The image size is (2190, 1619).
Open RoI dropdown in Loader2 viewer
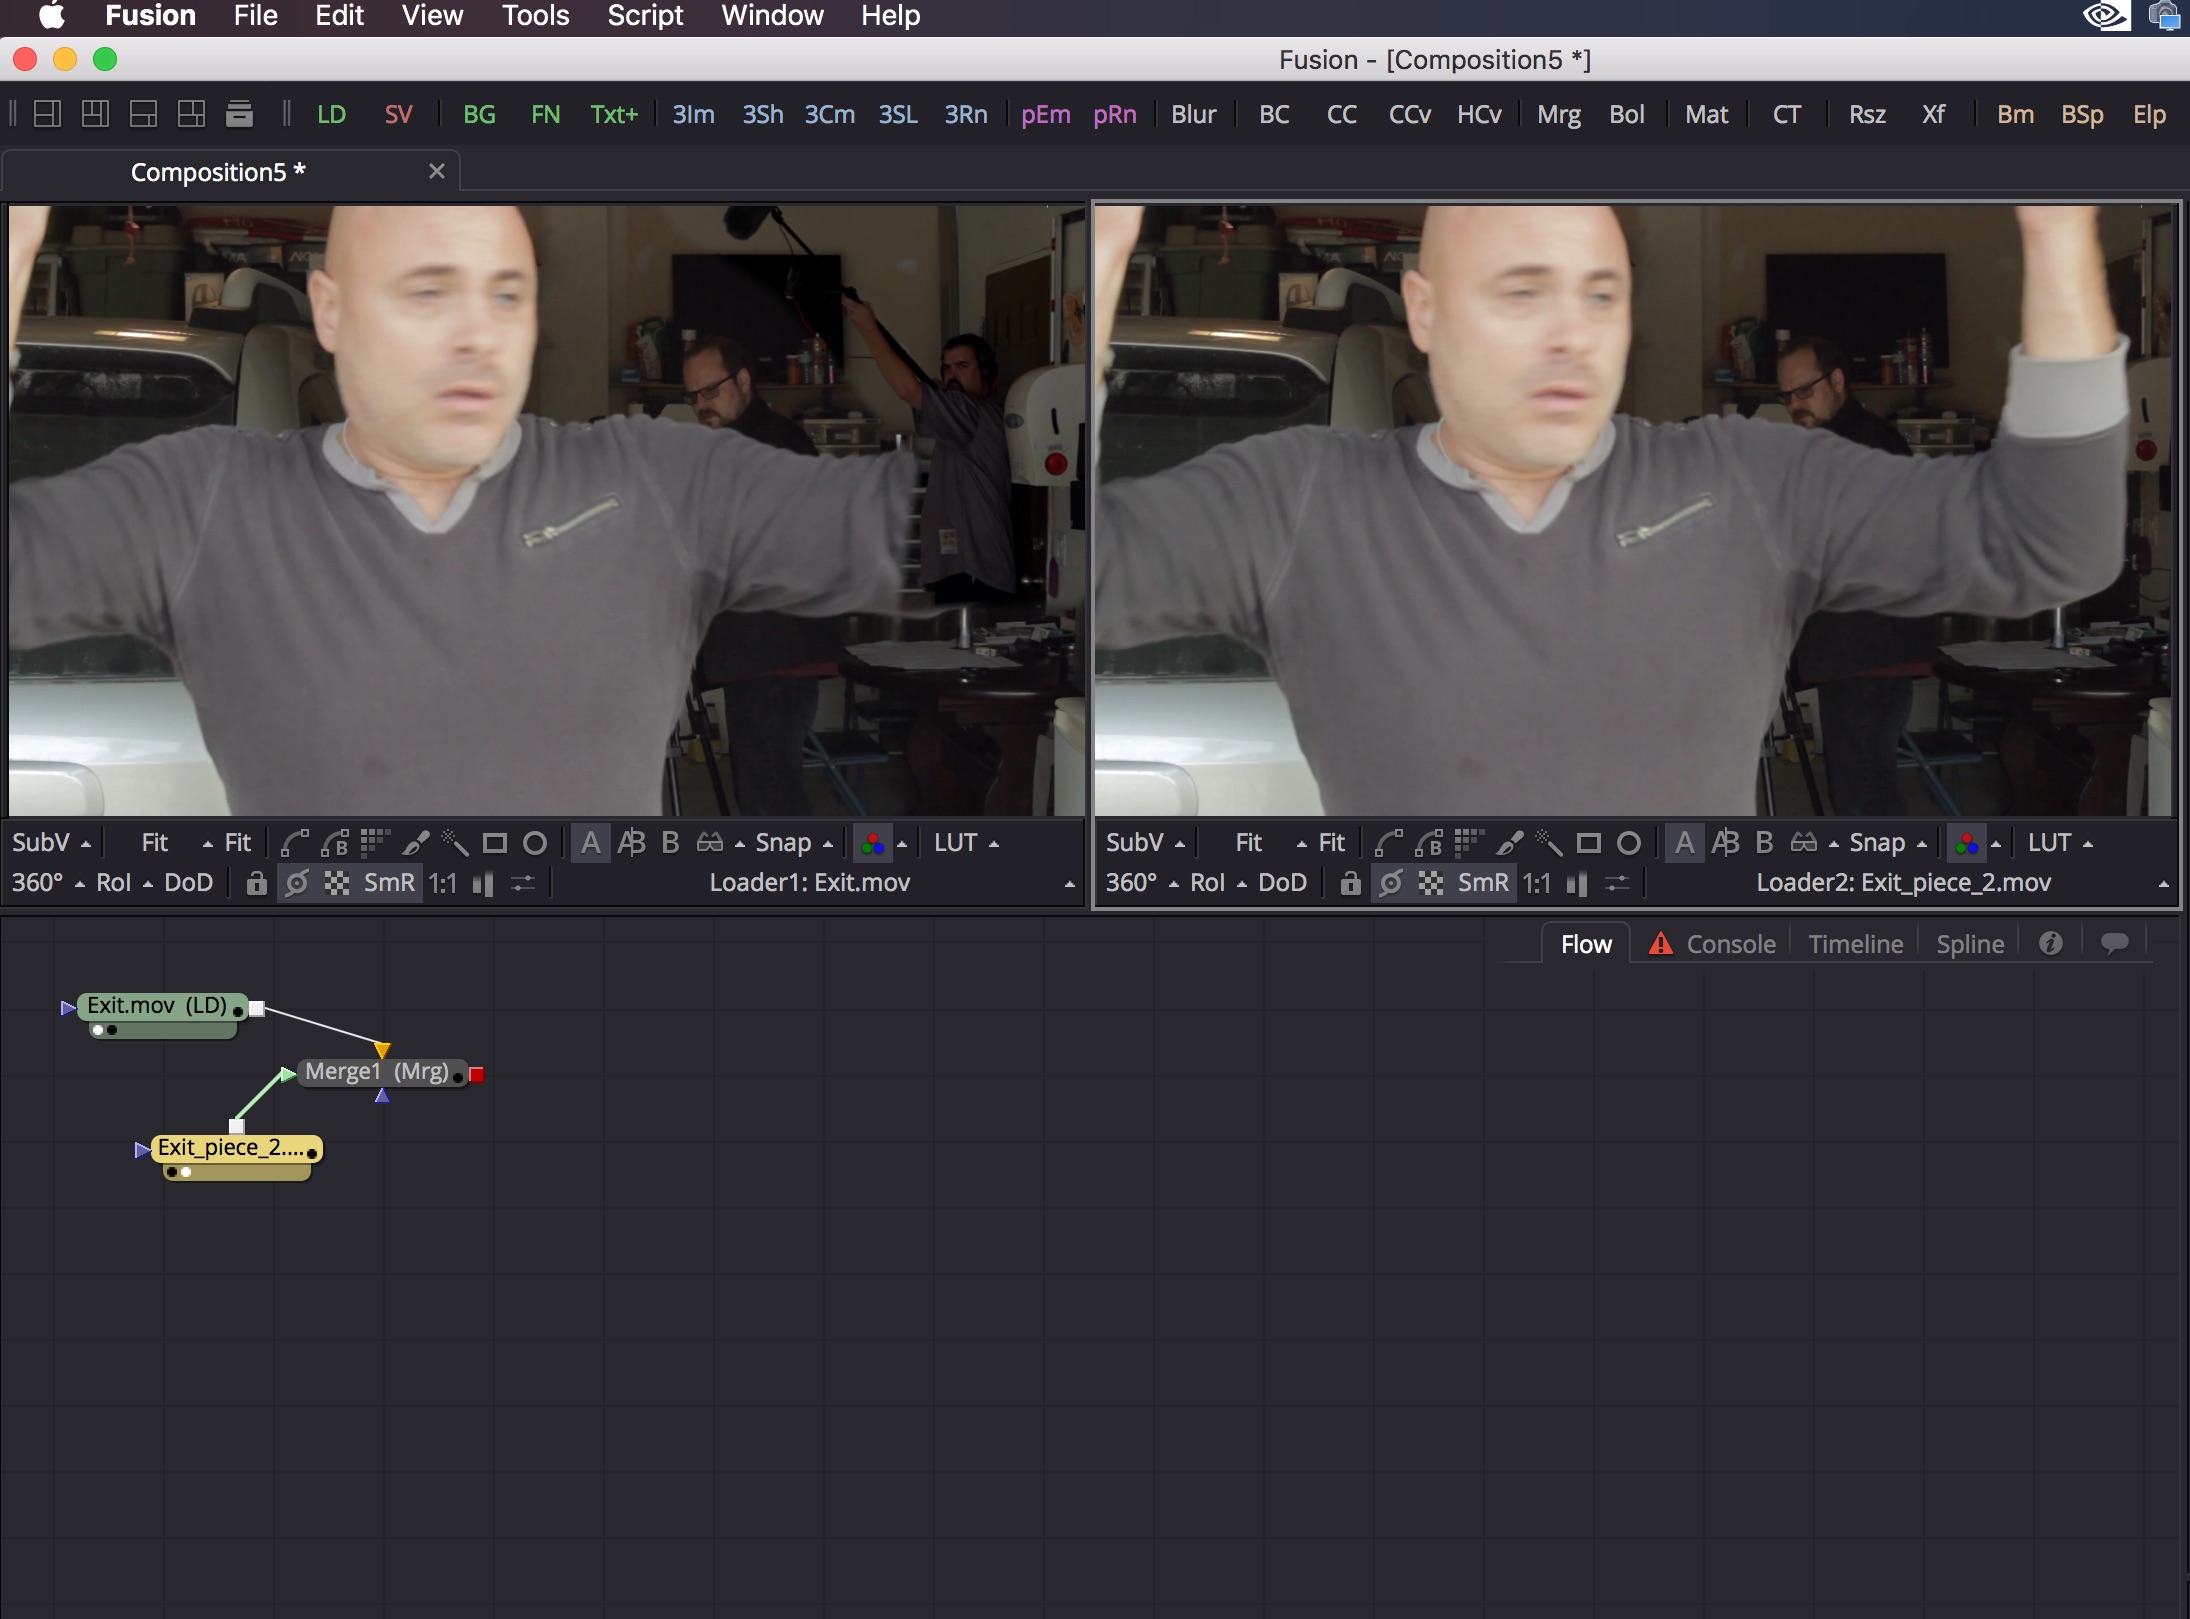pyautogui.click(x=1218, y=883)
